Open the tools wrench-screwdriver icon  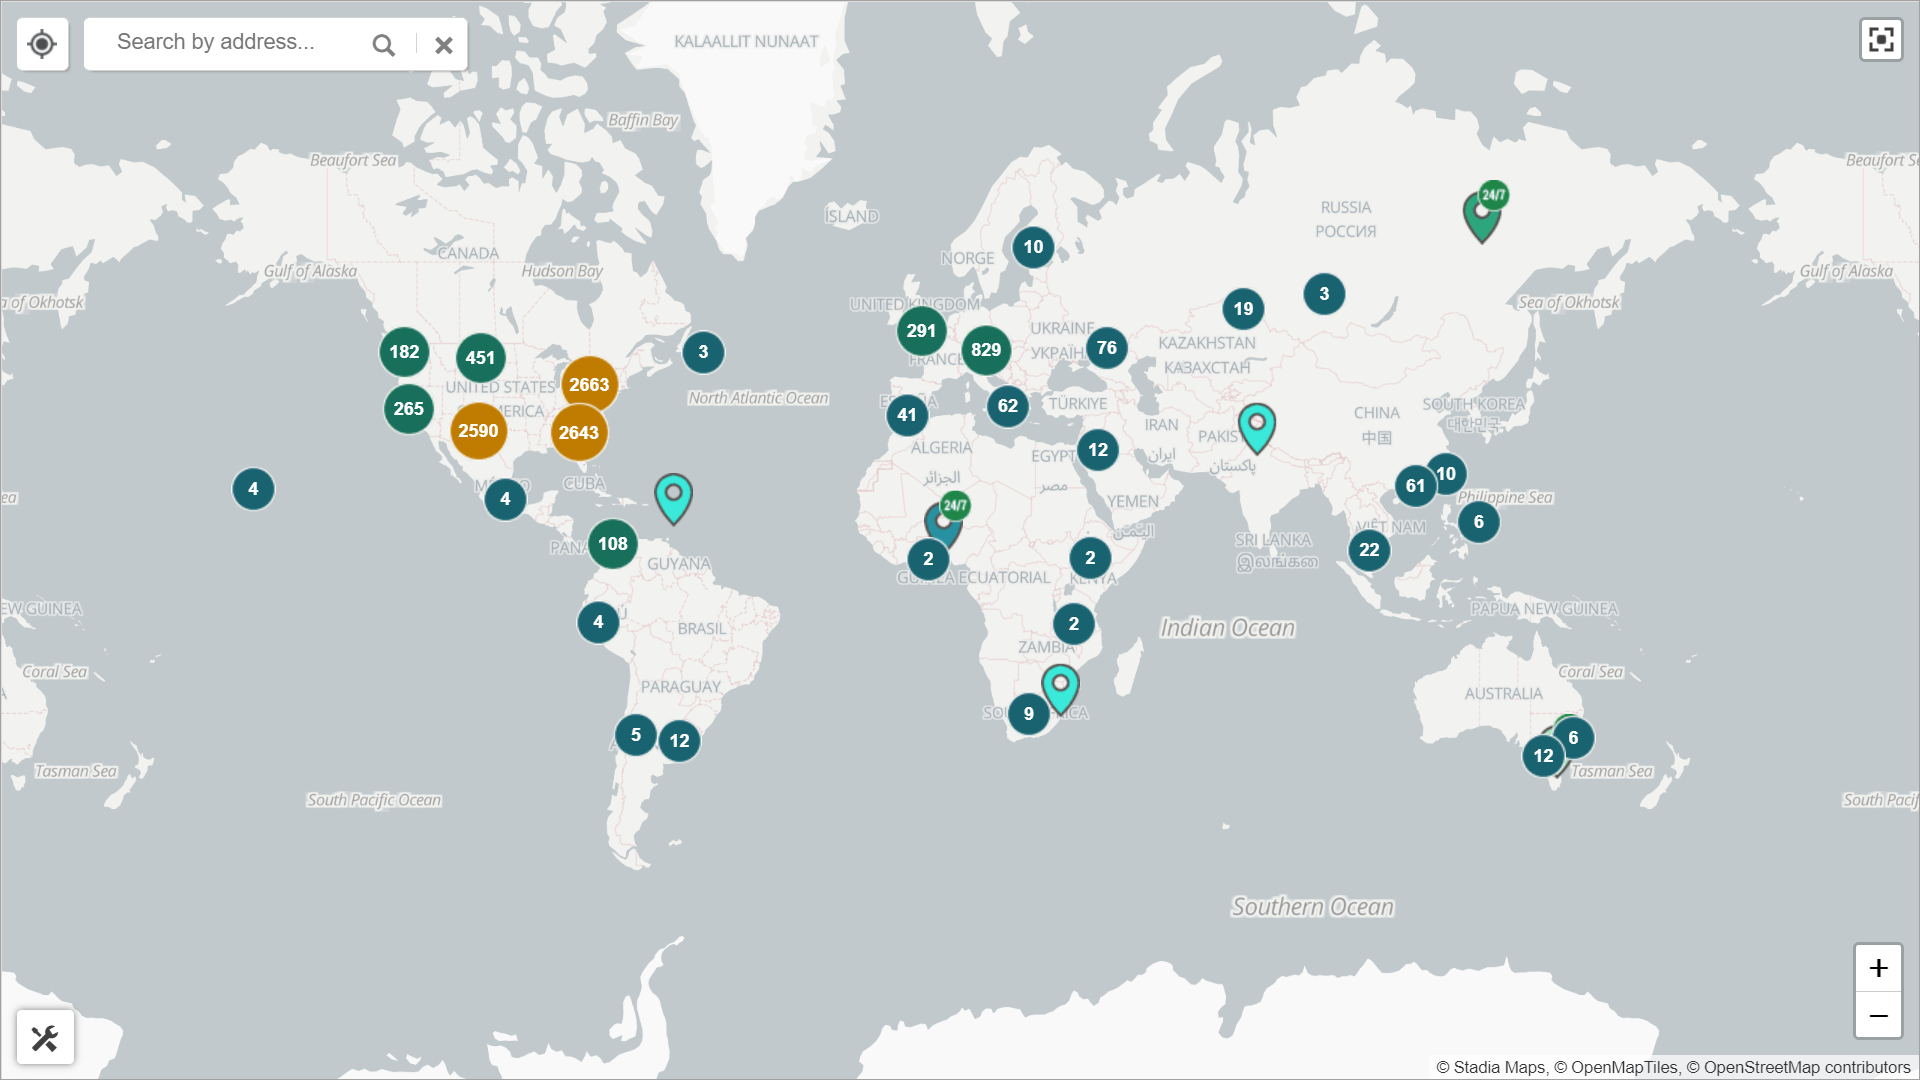coord(45,1038)
